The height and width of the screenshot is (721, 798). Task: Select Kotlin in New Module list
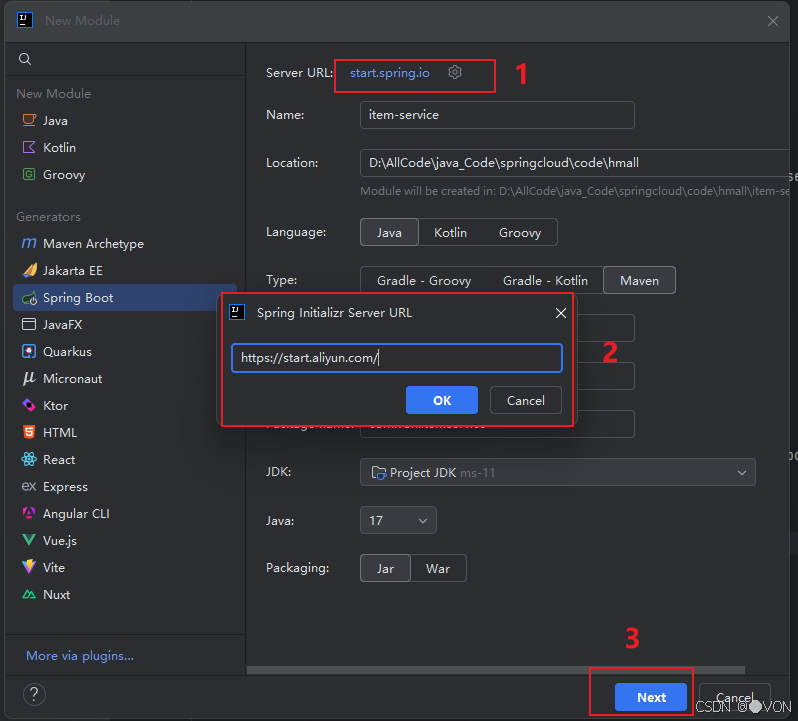(125, 148)
